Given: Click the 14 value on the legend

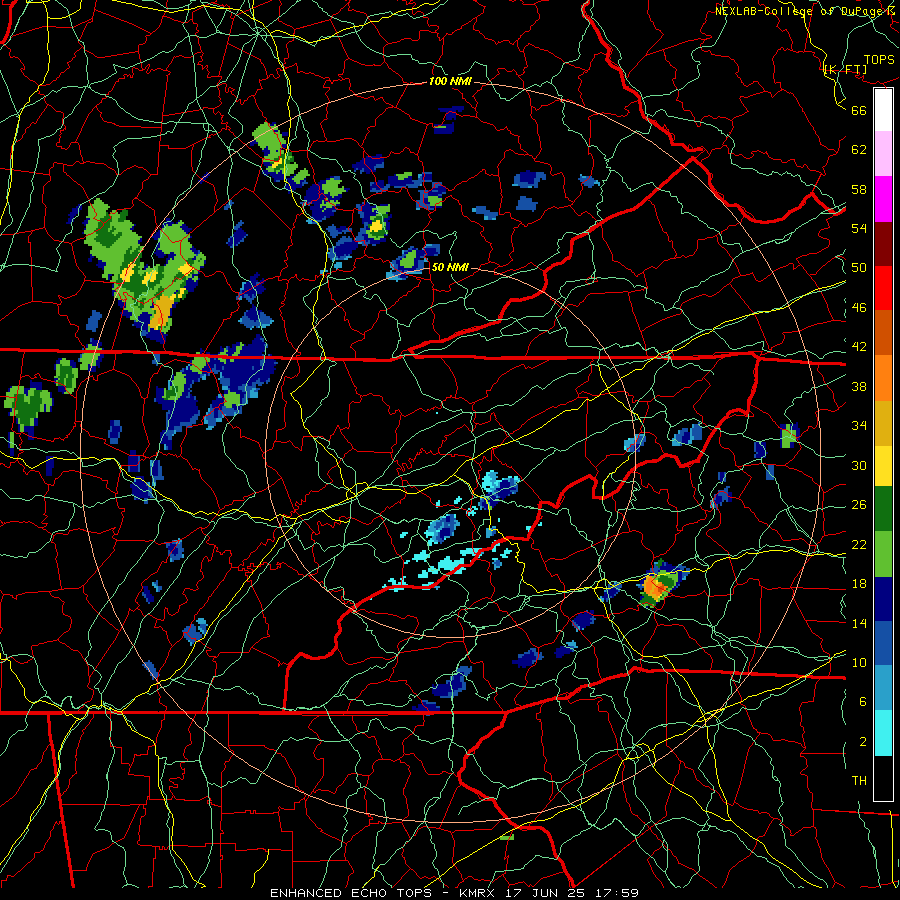Looking at the screenshot, I should click(x=859, y=623).
